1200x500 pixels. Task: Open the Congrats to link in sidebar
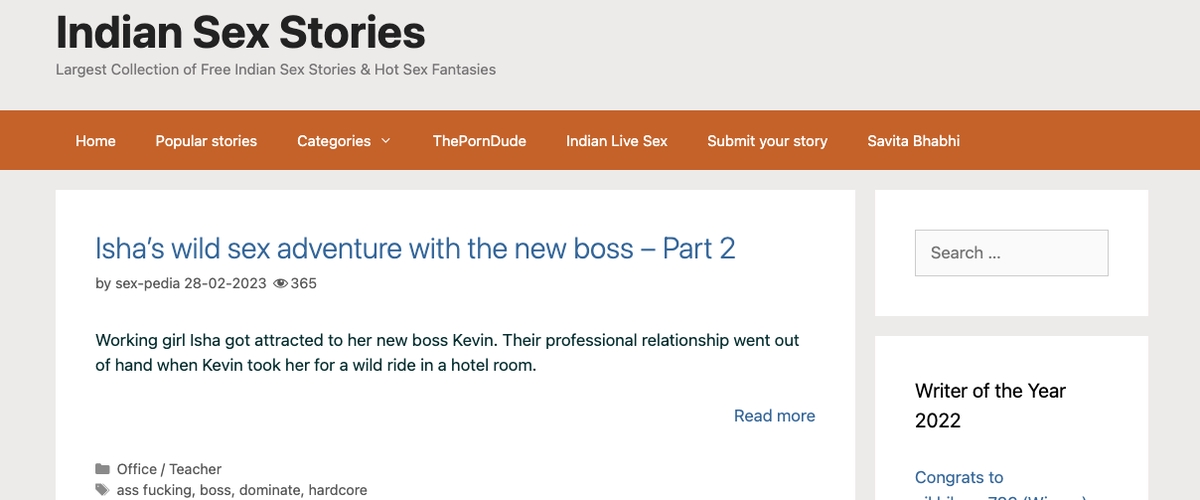[959, 477]
